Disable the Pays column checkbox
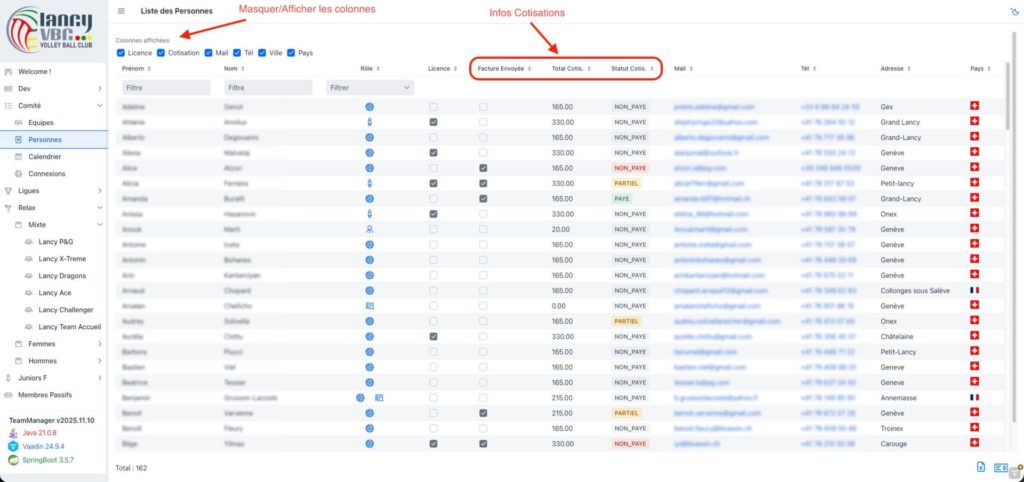The height and width of the screenshot is (482, 1024). pos(291,52)
